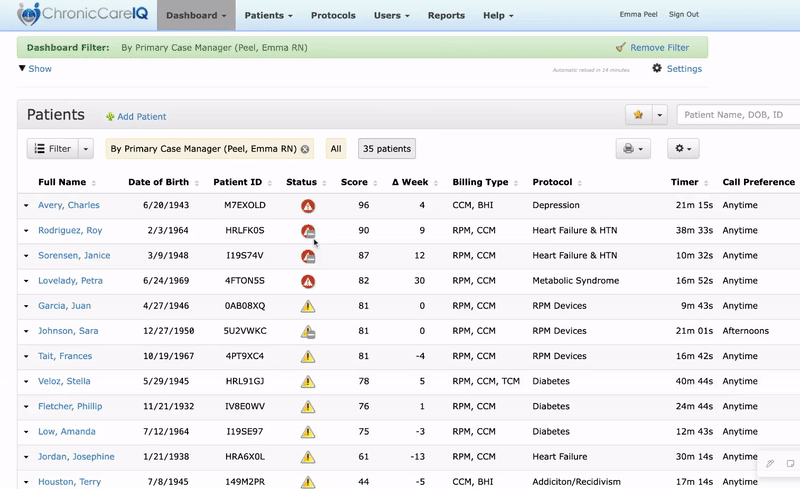Open the dropdown arrow beside Filter button
Viewport: 800px width, 489px height.
point(87,149)
